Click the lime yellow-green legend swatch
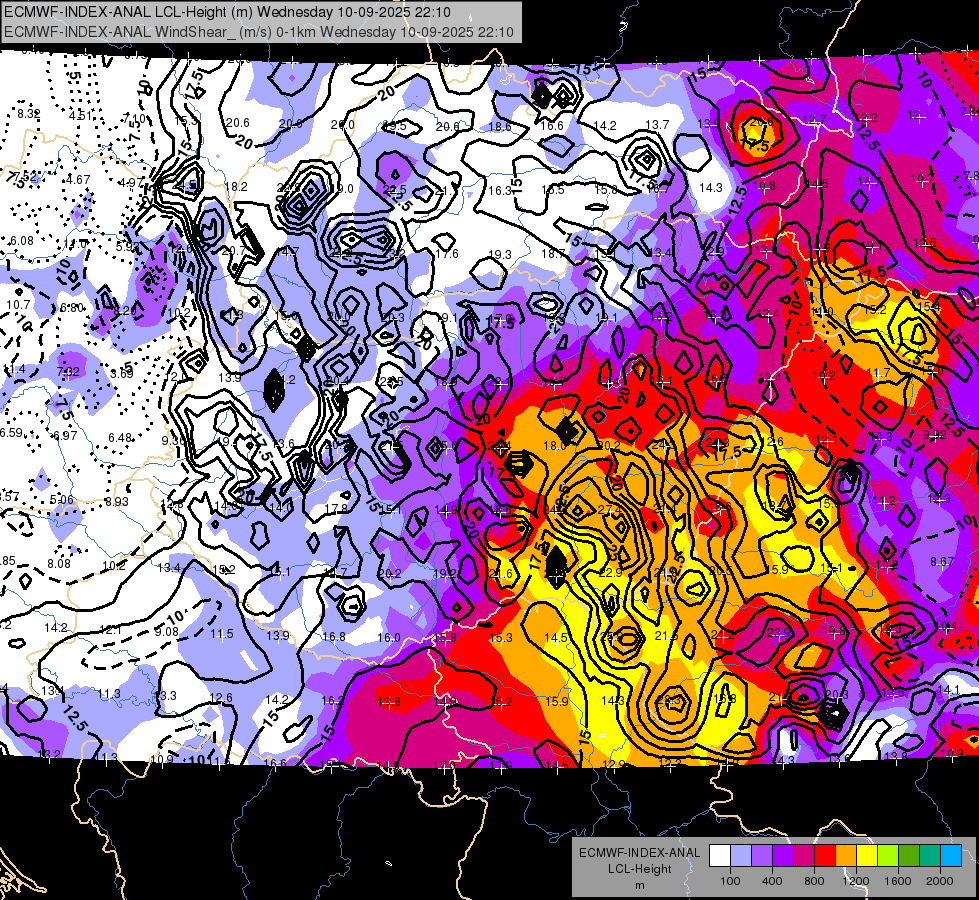979x900 pixels. click(888, 856)
